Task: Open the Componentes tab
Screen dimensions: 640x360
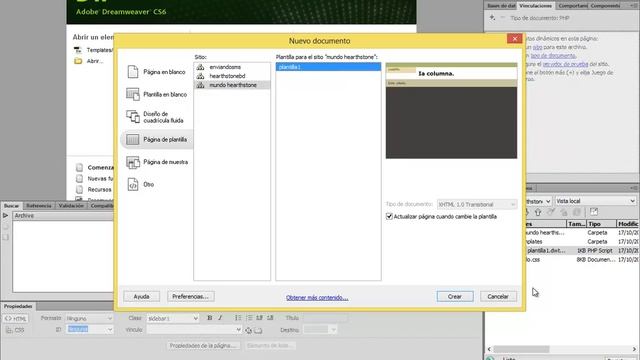Action: (x=605, y=6)
